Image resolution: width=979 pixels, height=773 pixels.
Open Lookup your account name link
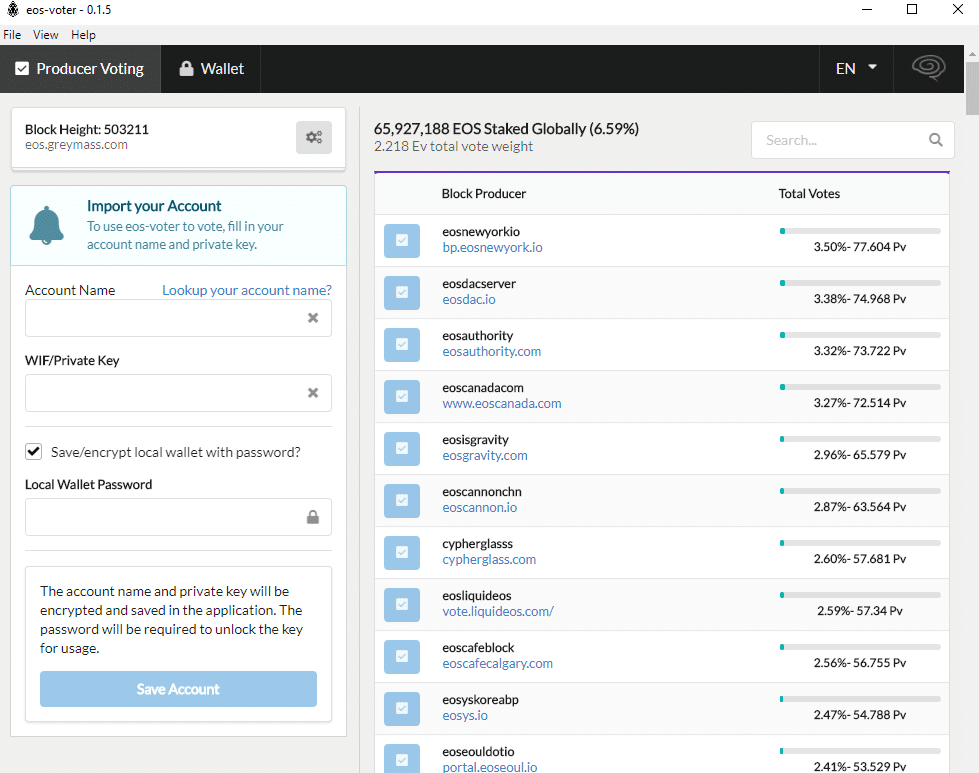click(x=247, y=290)
